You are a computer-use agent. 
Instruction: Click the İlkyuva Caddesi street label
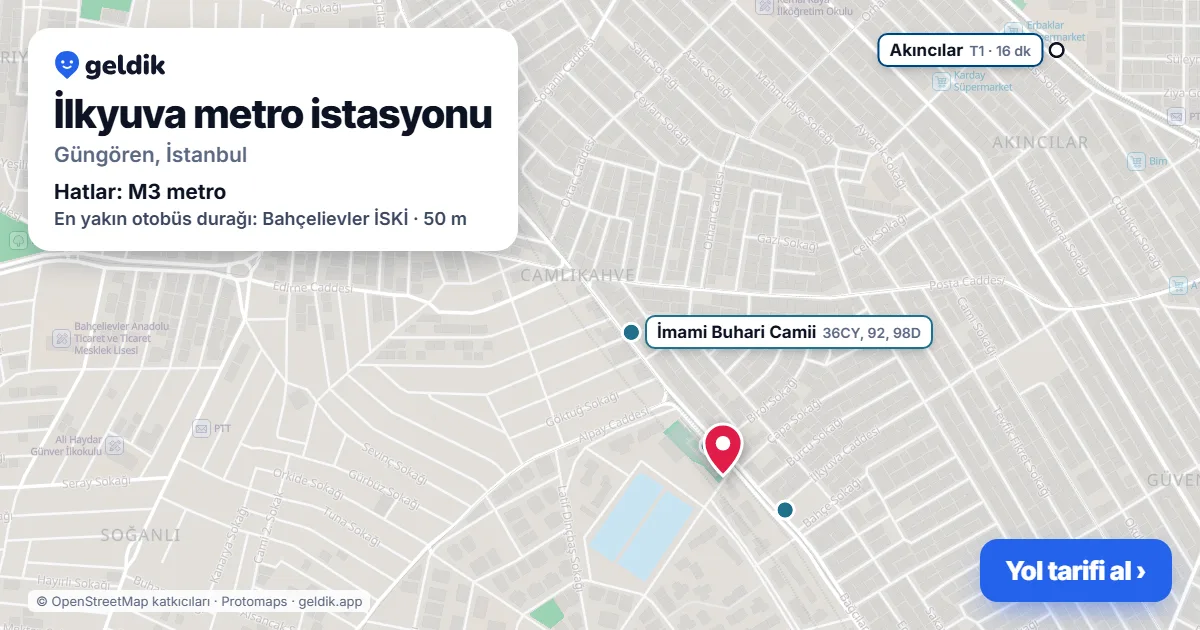tap(846, 452)
